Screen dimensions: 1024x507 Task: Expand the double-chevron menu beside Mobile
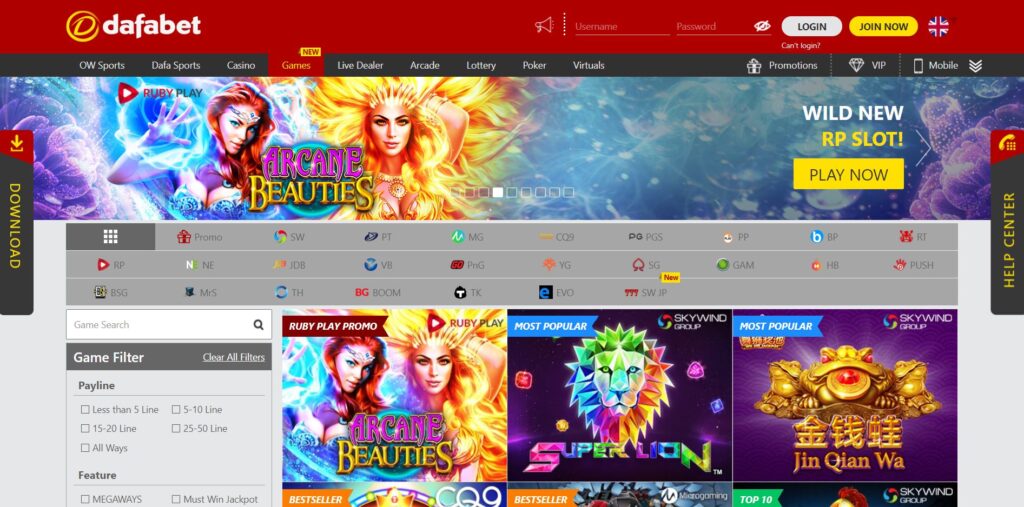tap(975, 65)
